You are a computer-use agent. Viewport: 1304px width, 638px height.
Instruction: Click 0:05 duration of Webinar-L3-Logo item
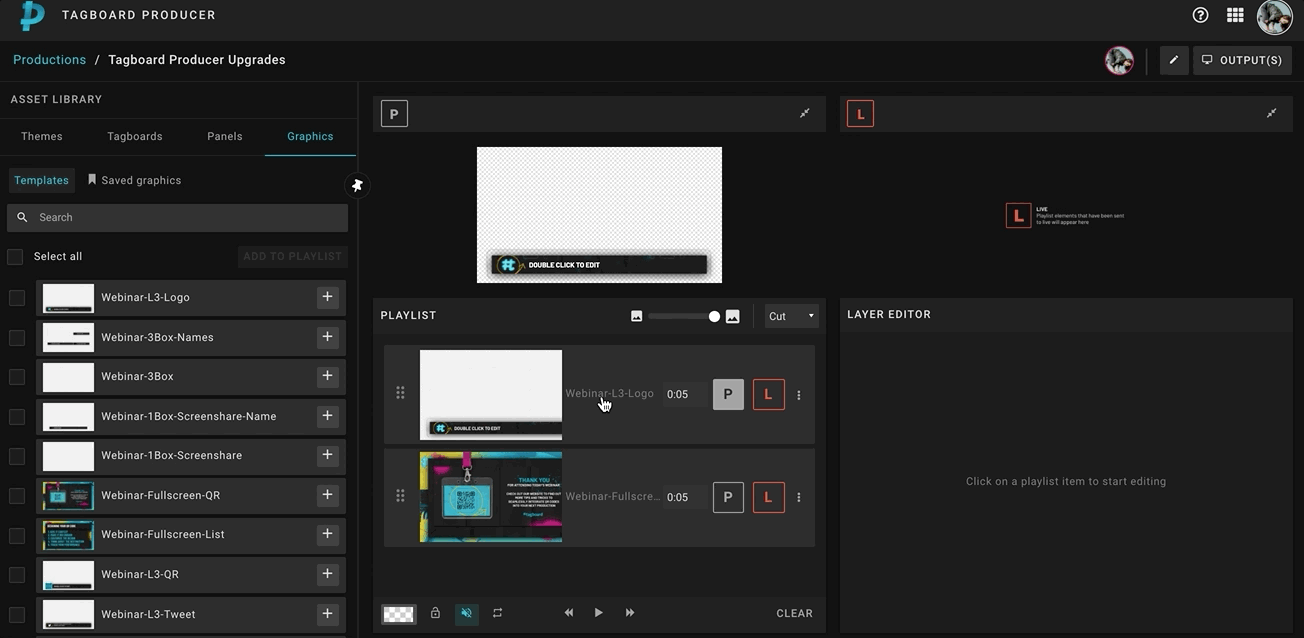click(x=678, y=394)
